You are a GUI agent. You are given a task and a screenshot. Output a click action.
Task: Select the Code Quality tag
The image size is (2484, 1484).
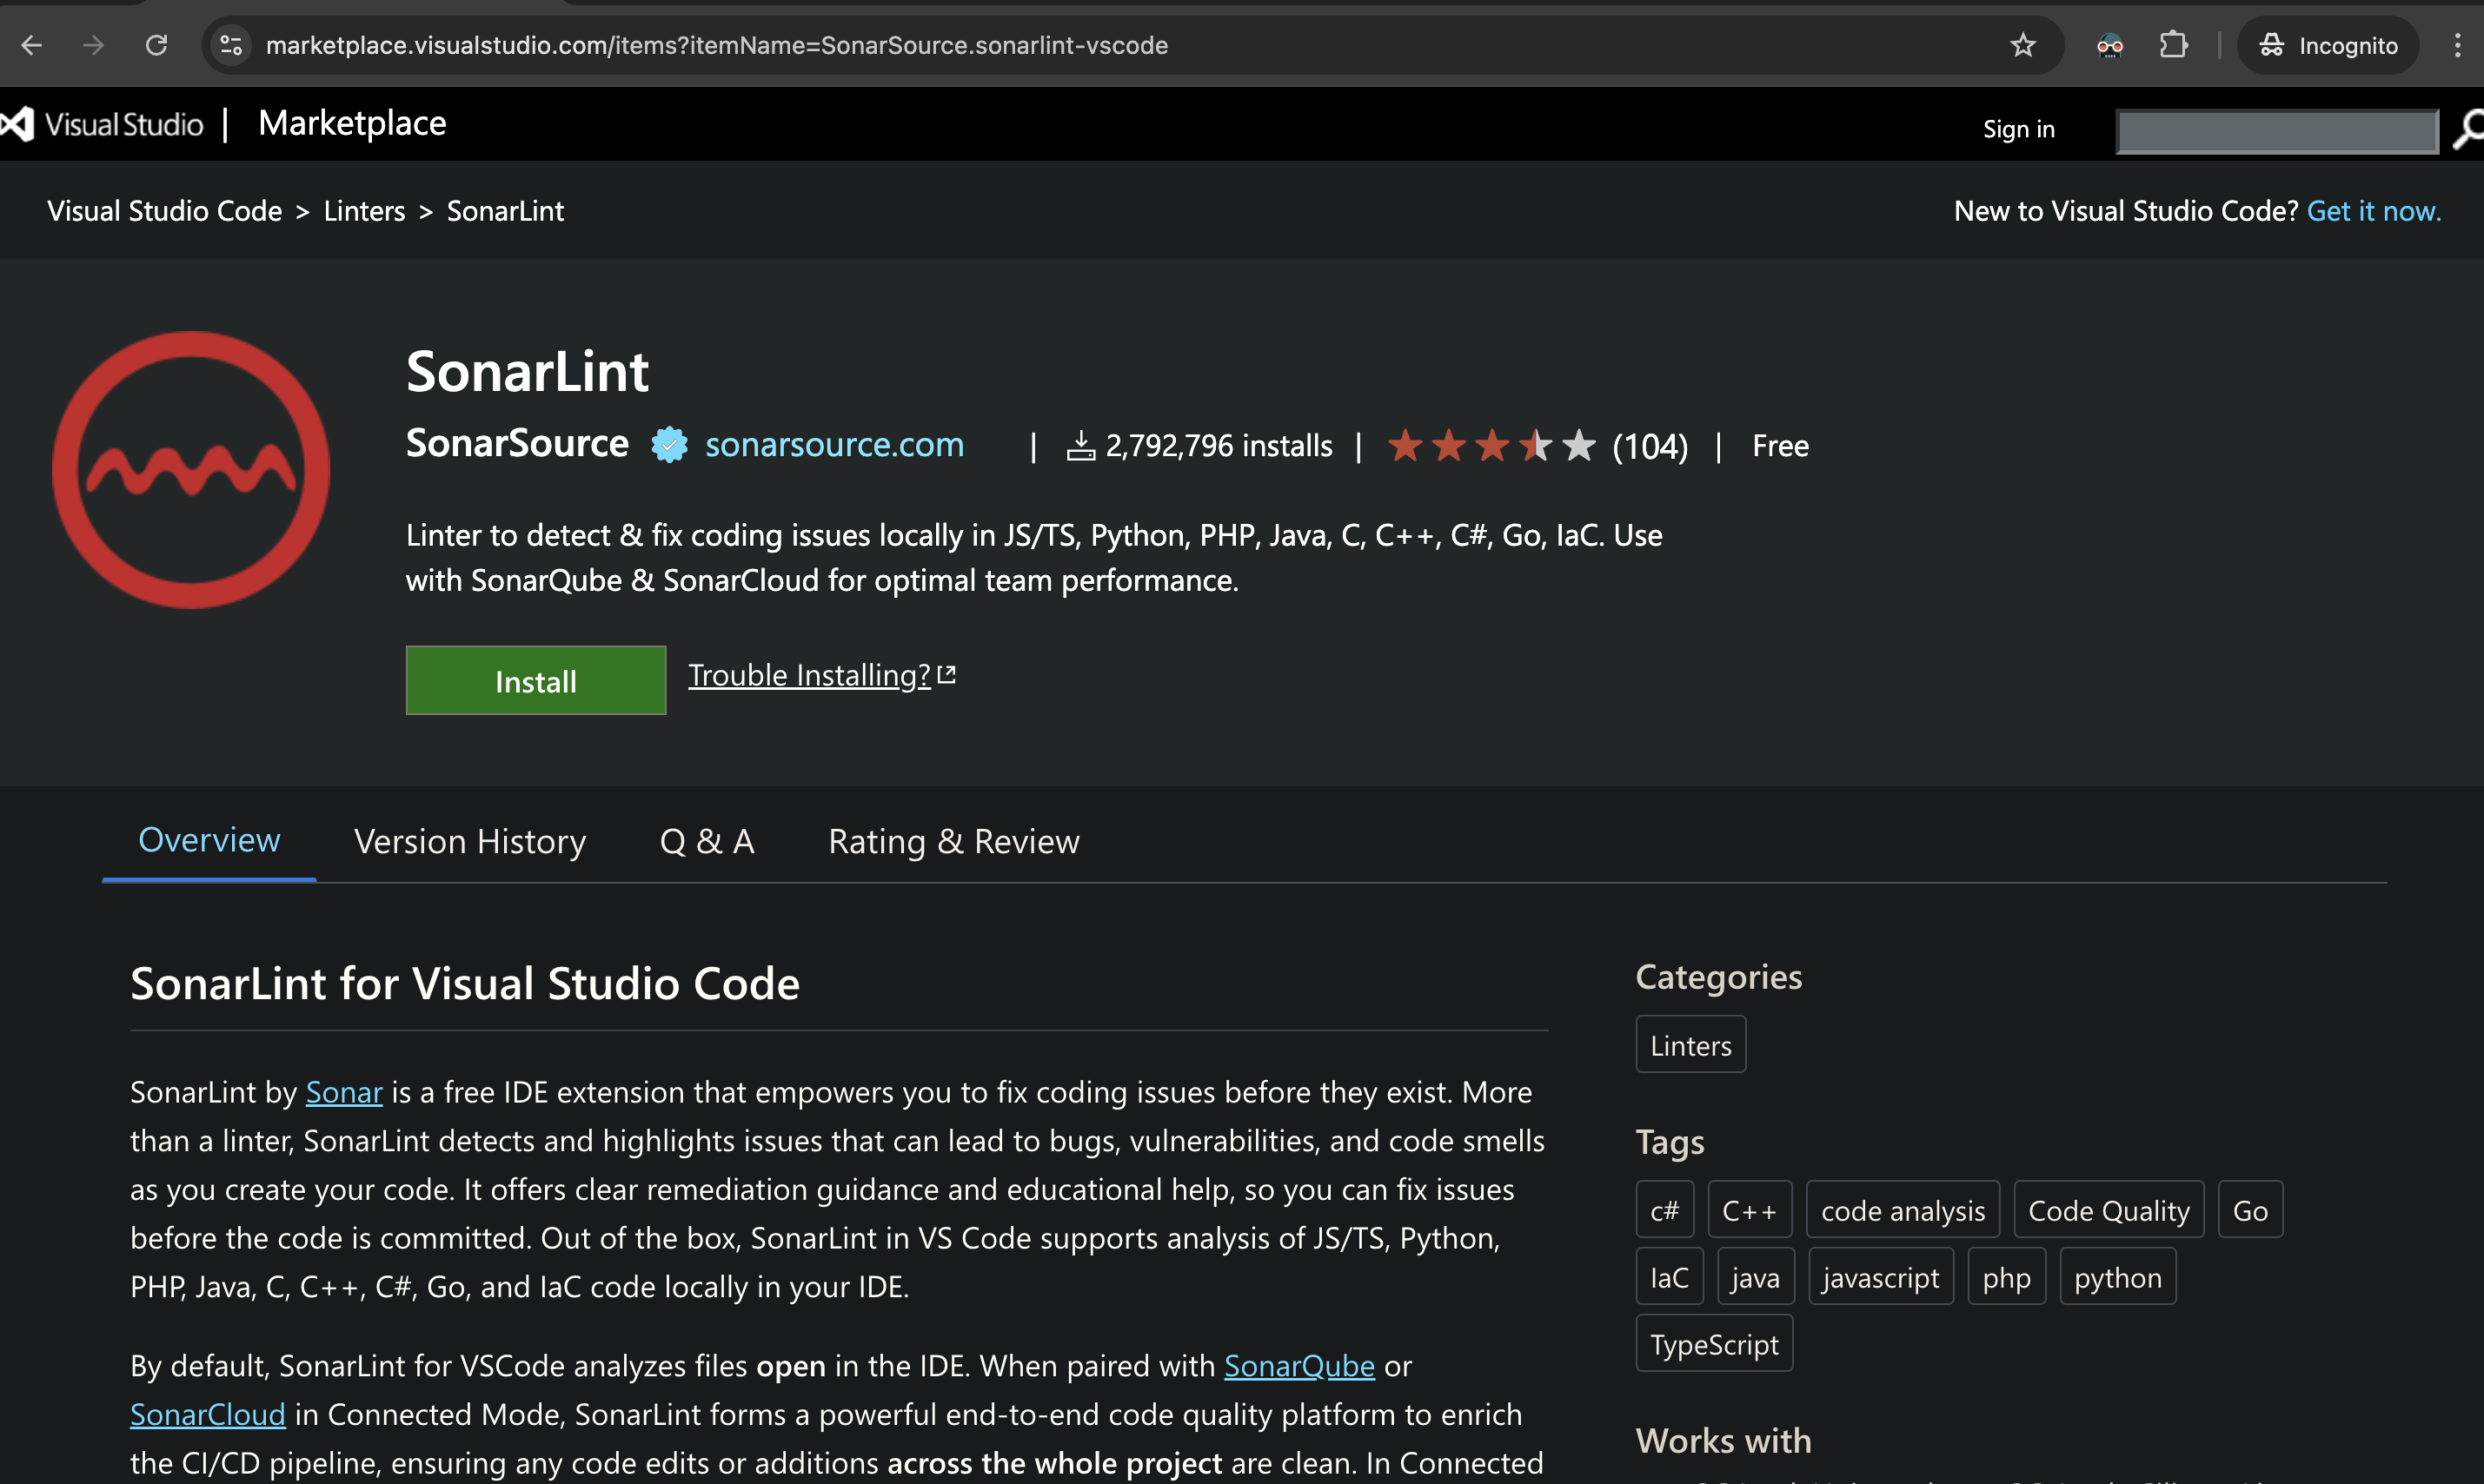[x=2108, y=1210]
